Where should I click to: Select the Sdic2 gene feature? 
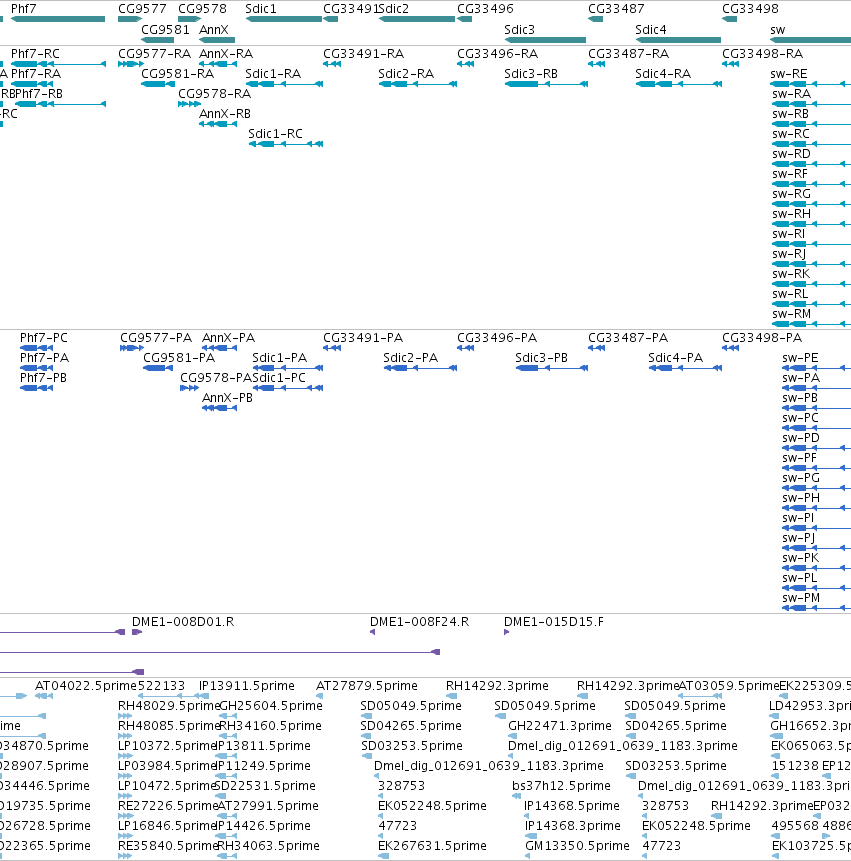[x=417, y=19]
